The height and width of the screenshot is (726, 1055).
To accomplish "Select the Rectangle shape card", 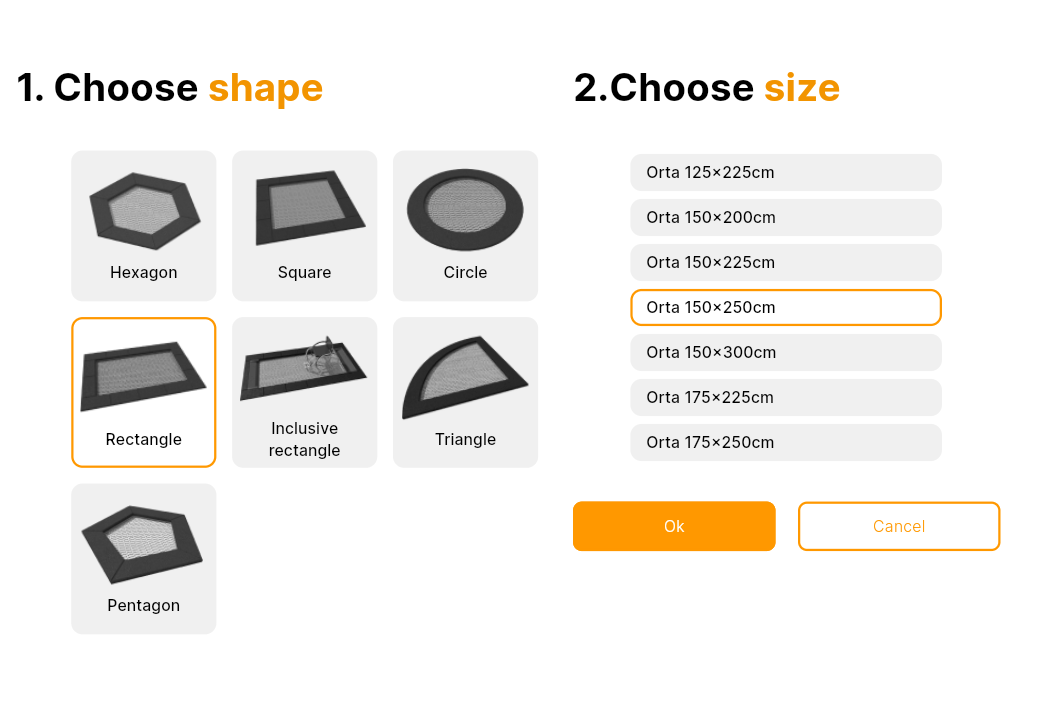I will (143, 392).
